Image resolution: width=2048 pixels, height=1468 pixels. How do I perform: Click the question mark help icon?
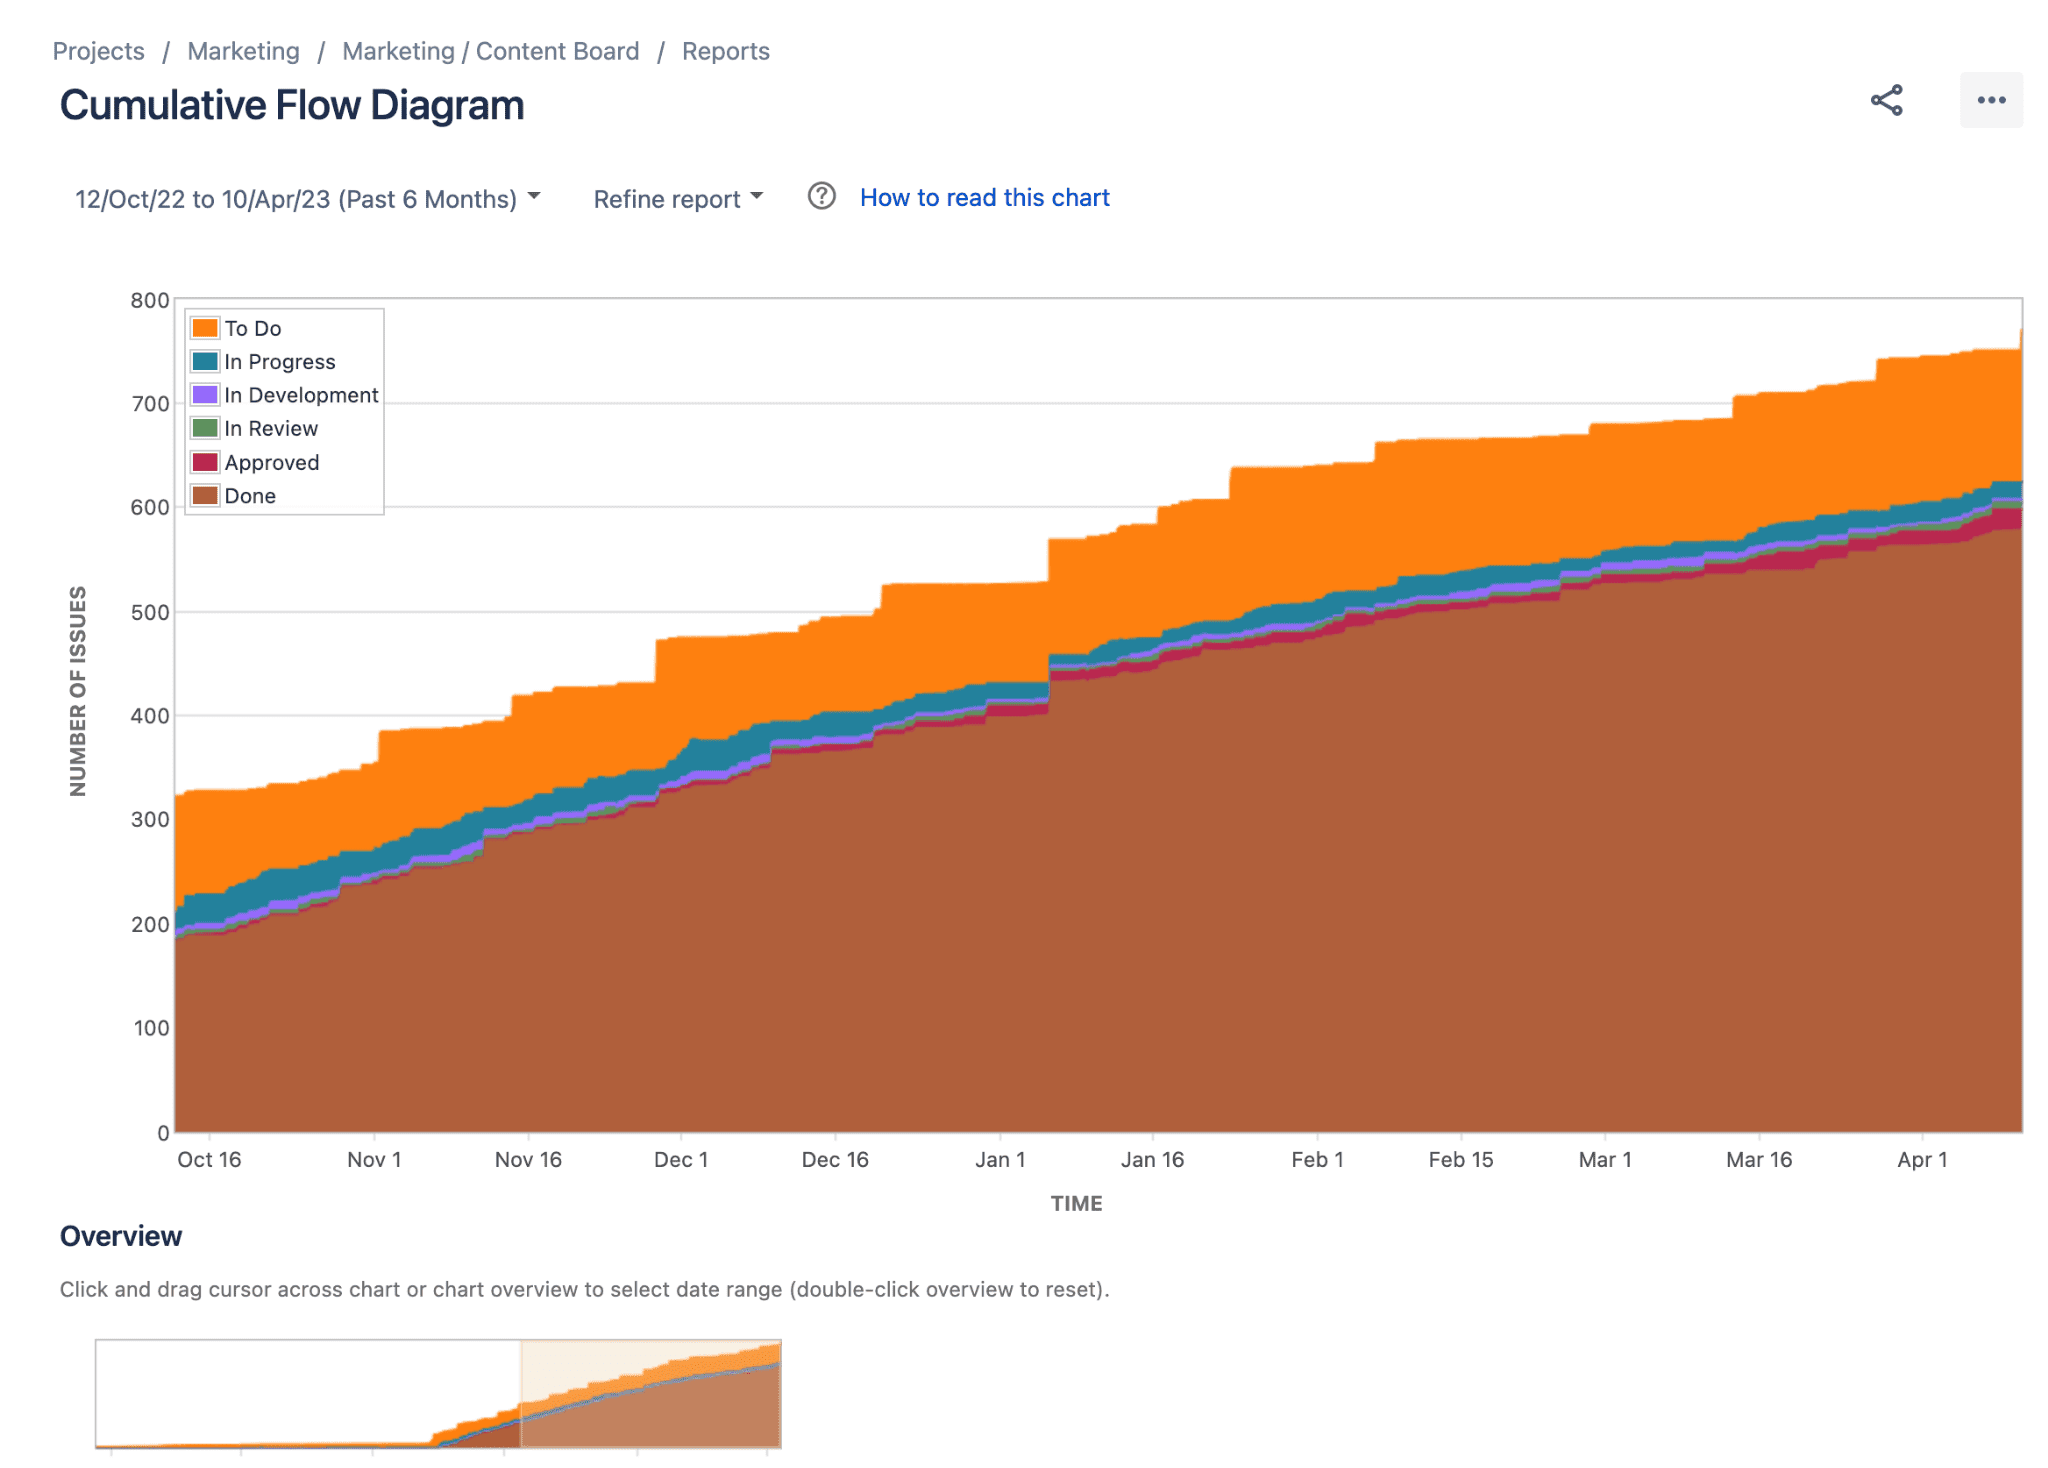820,197
